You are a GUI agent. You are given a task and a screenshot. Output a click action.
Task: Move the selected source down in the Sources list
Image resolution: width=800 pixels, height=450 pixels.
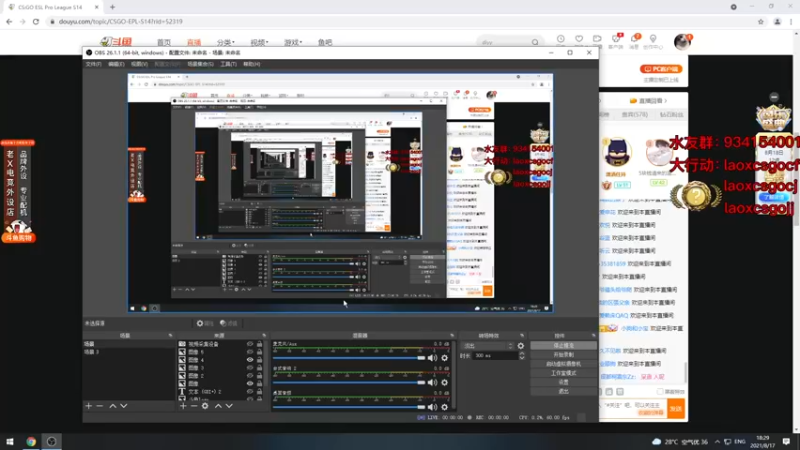[229, 406]
